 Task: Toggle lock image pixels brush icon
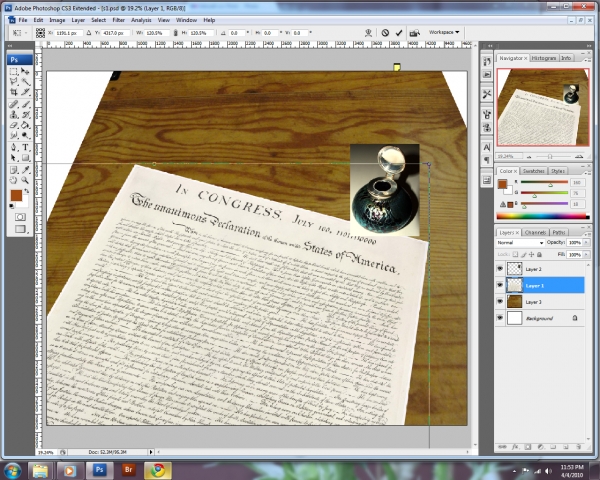tap(524, 255)
